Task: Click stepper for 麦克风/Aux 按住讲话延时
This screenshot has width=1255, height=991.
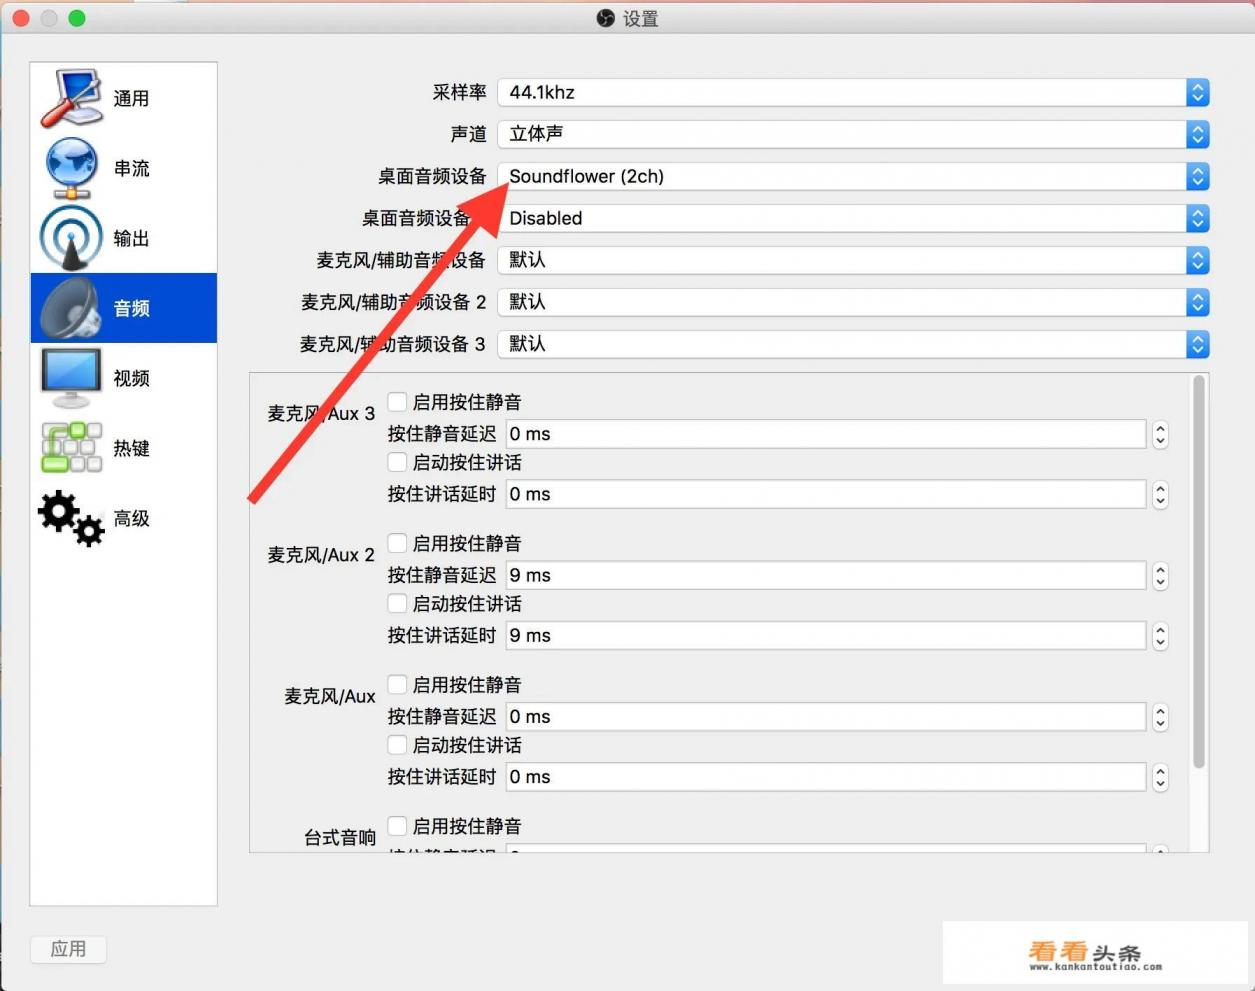Action: 1160,777
